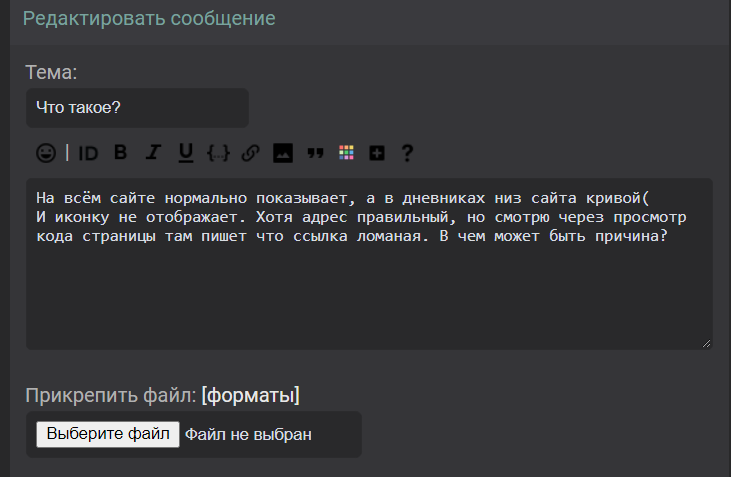Open the emoji smiley picker
This screenshot has height=477, width=731.
45,153
